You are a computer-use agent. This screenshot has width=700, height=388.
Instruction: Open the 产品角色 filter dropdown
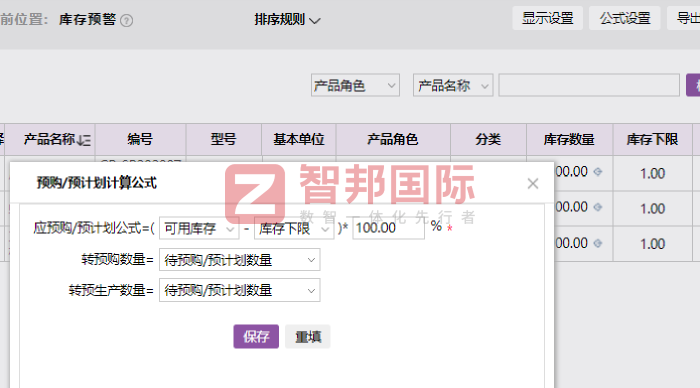click(x=355, y=85)
